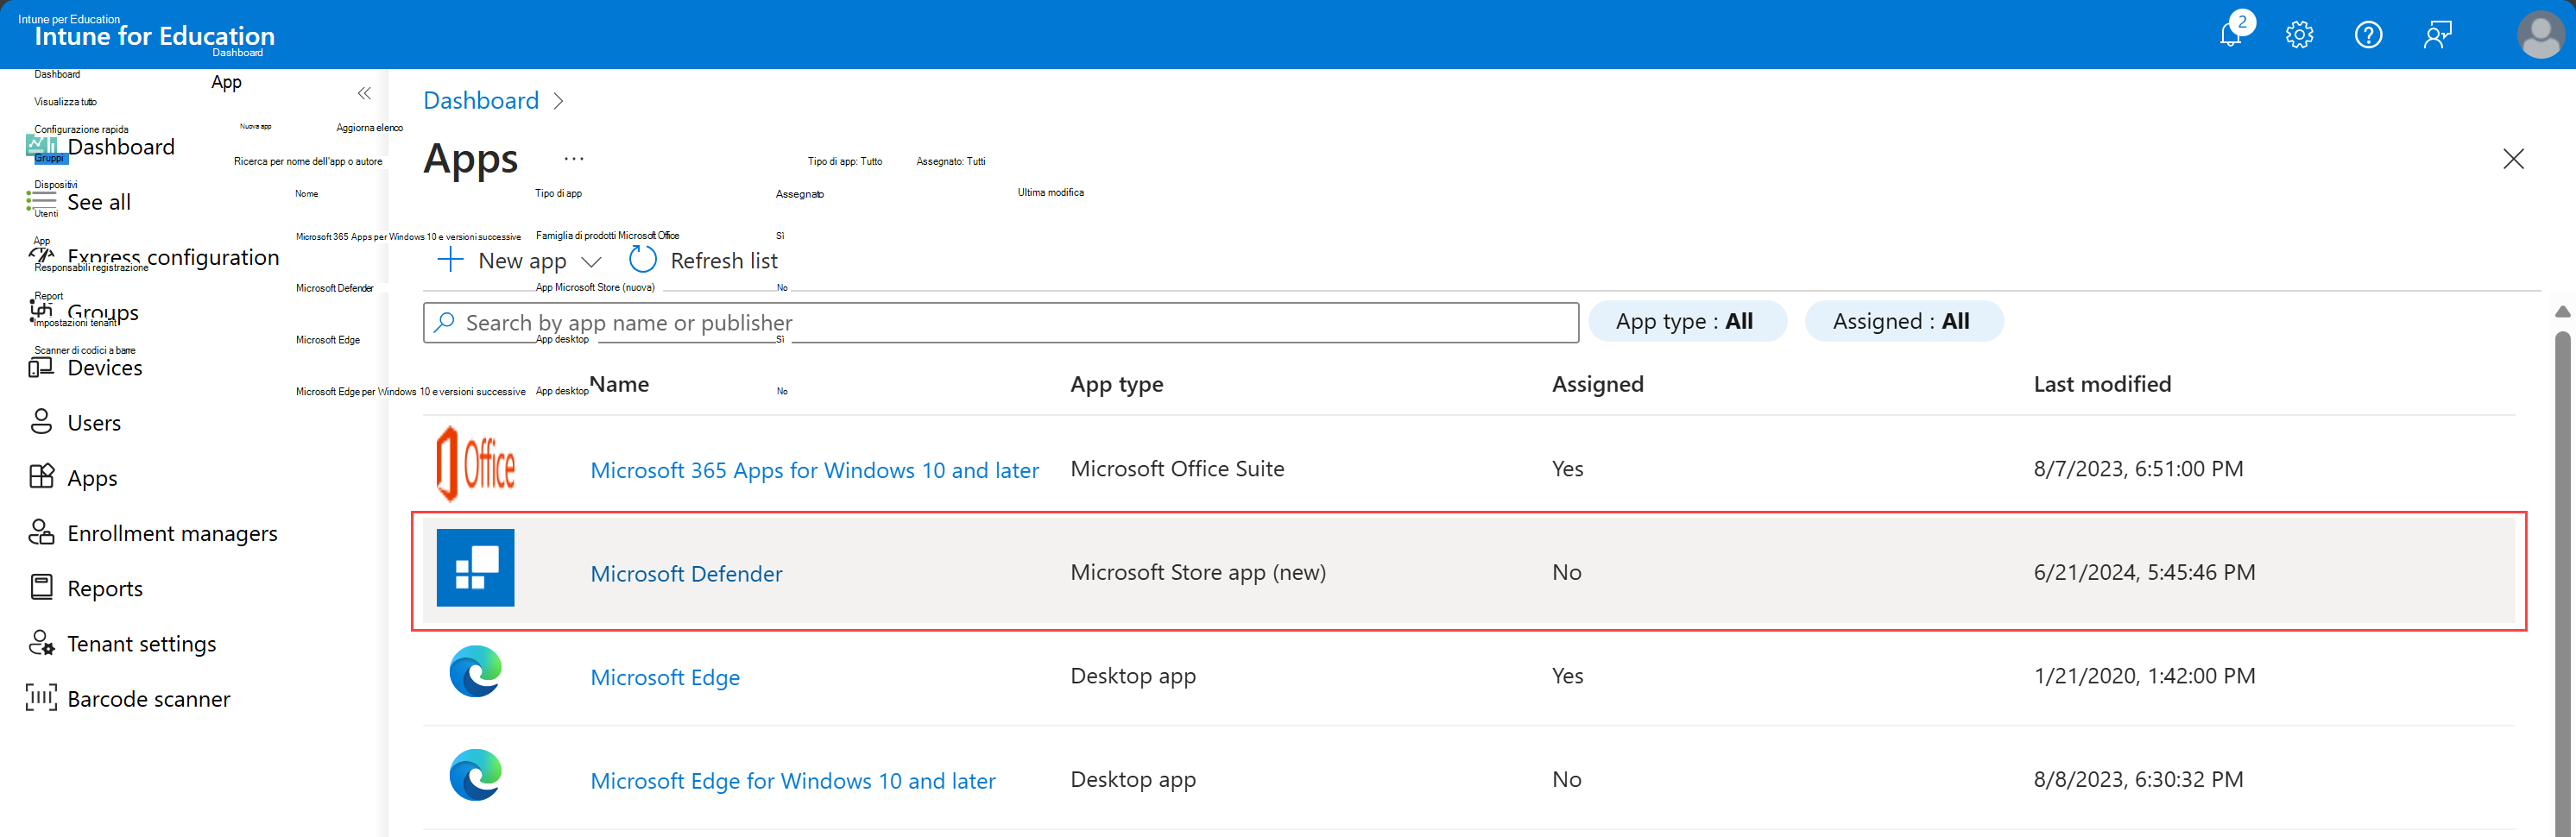Click the Microsoft Defender store icon

[476, 568]
